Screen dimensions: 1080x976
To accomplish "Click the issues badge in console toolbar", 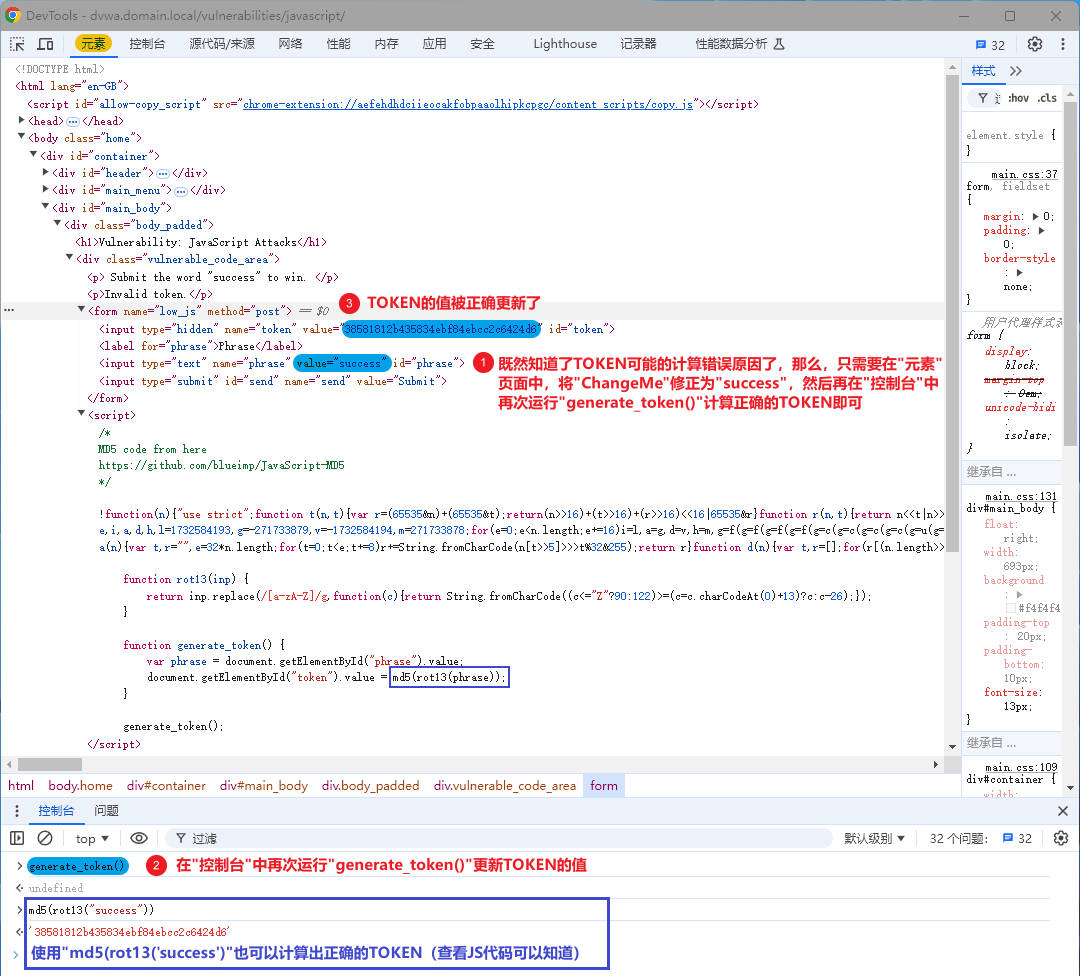I will (x=1017, y=838).
